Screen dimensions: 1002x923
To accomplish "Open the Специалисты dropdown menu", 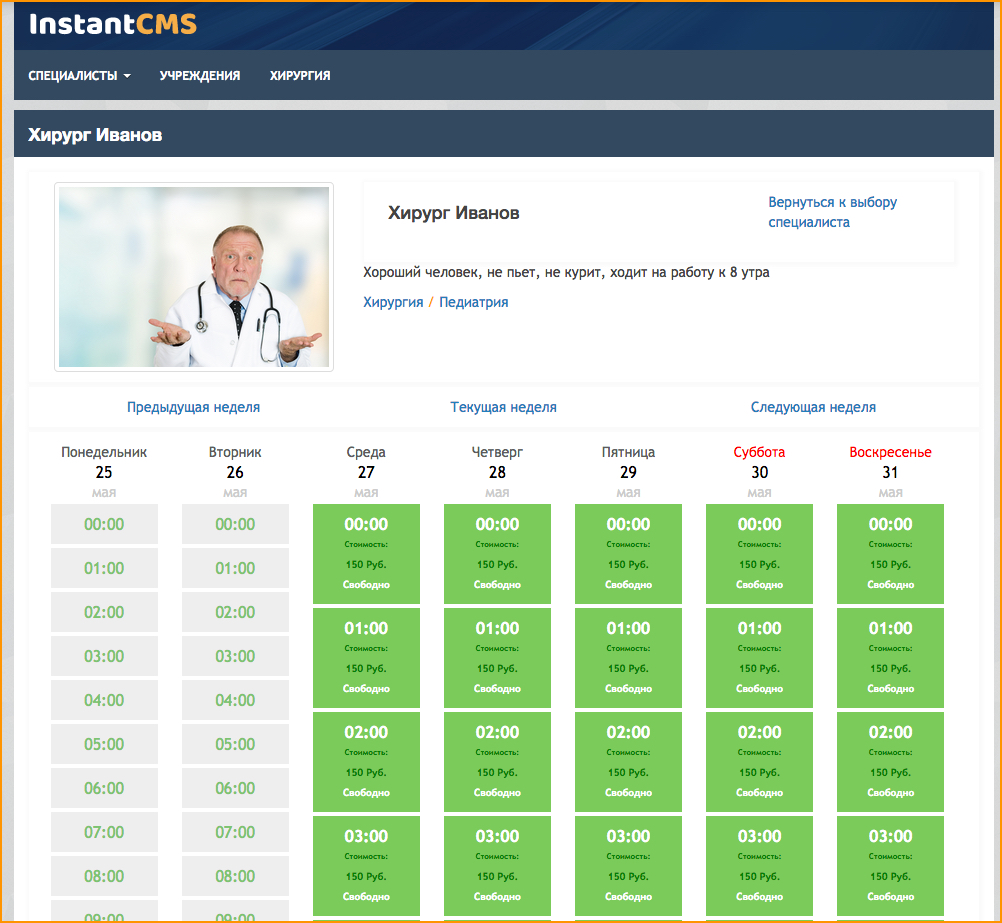I will pos(79,75).
